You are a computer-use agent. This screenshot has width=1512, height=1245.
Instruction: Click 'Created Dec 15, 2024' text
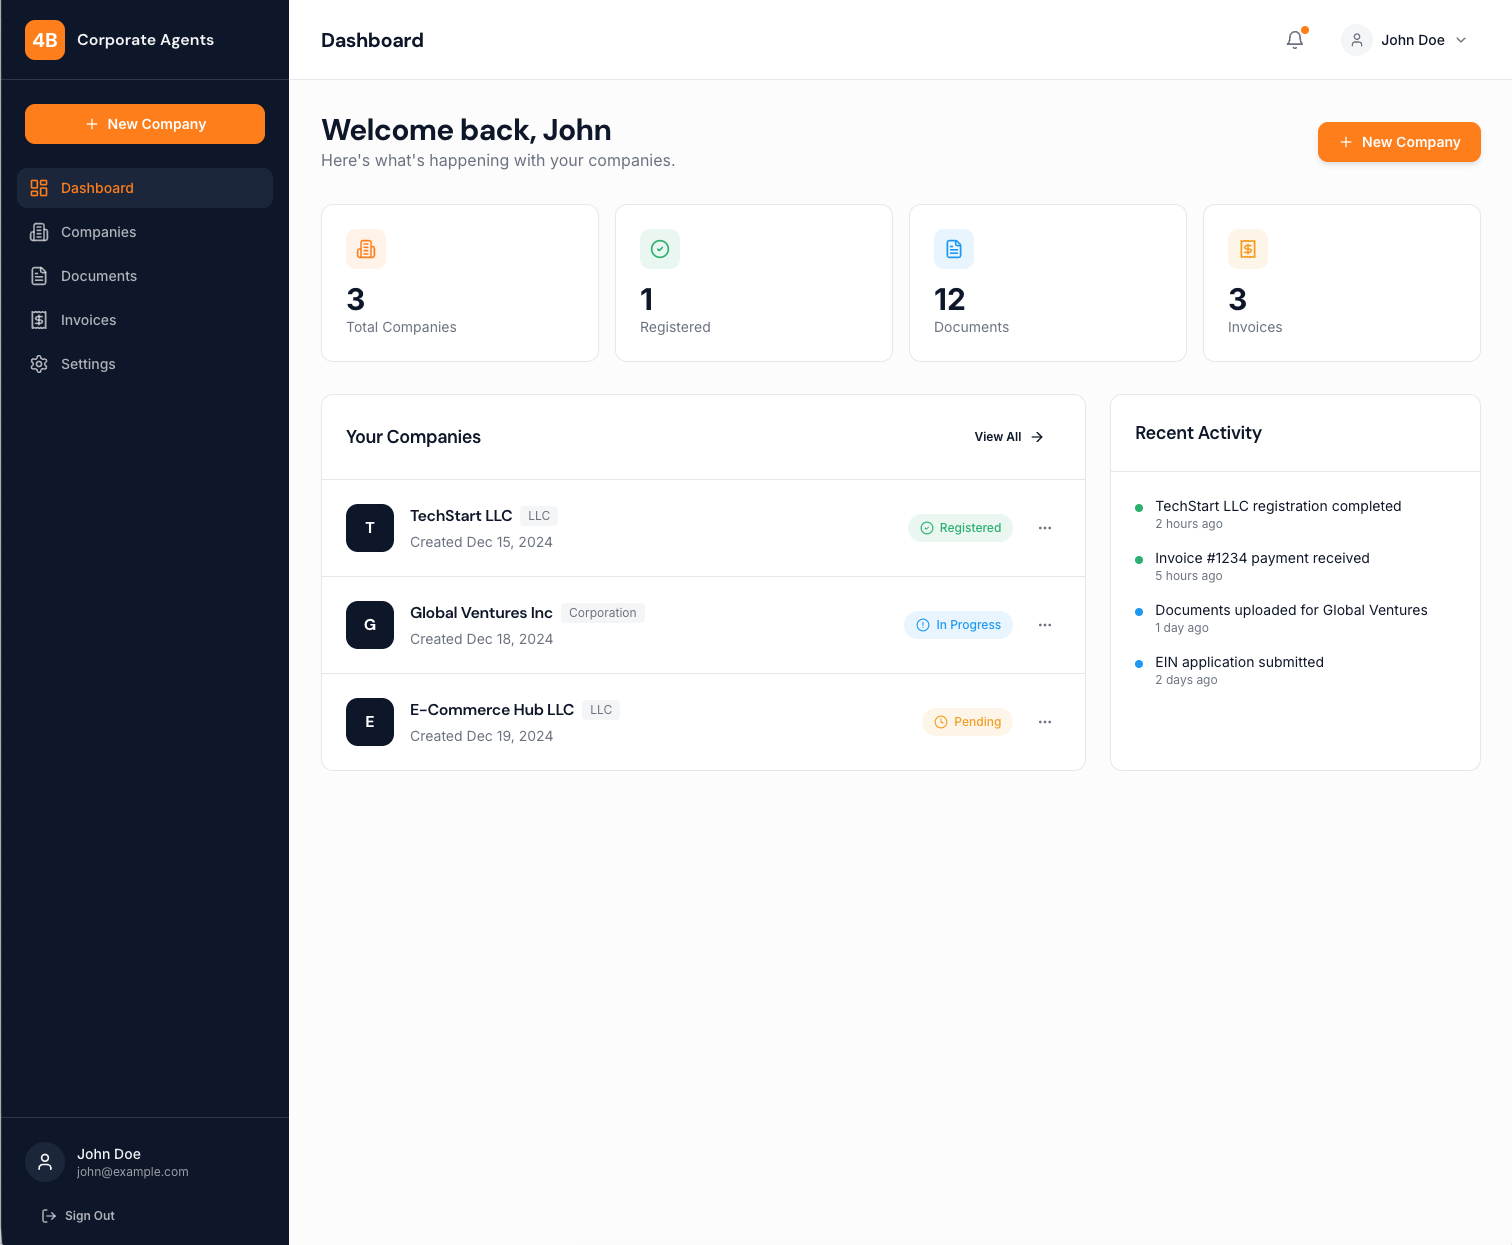pyautogui.click(x=481, y=542)
